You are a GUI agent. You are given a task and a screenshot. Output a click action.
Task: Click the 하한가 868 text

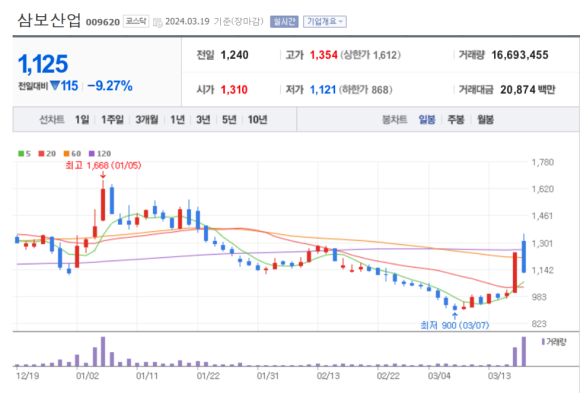click(365, 90)
